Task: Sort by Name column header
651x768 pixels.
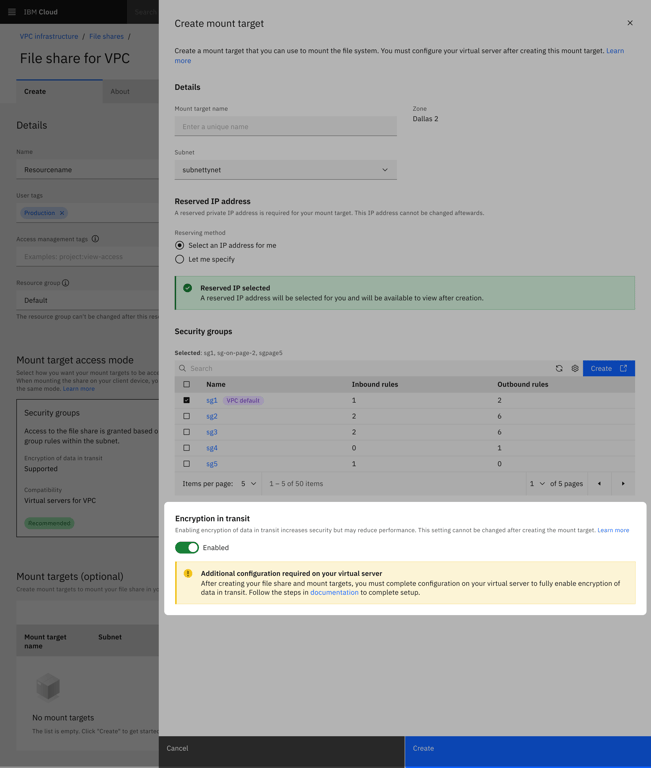Action: [x=216, y=384]
